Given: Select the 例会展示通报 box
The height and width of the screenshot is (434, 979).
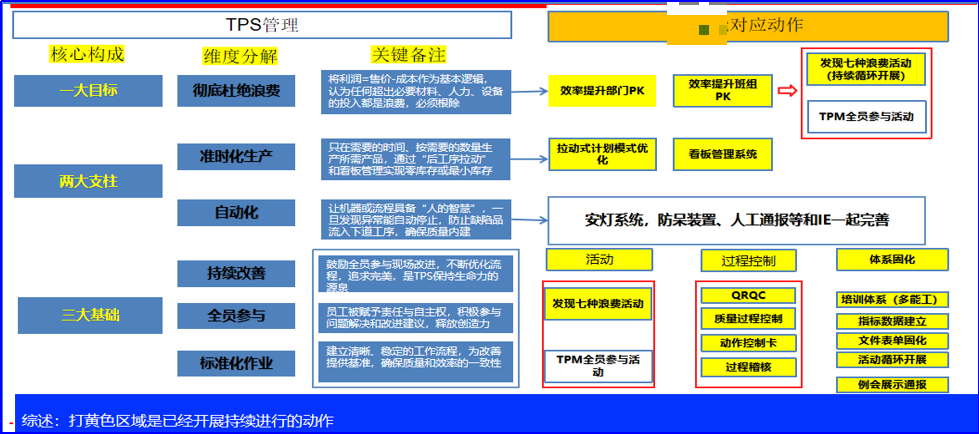Looking at the screenshot, I should (892, 385).
